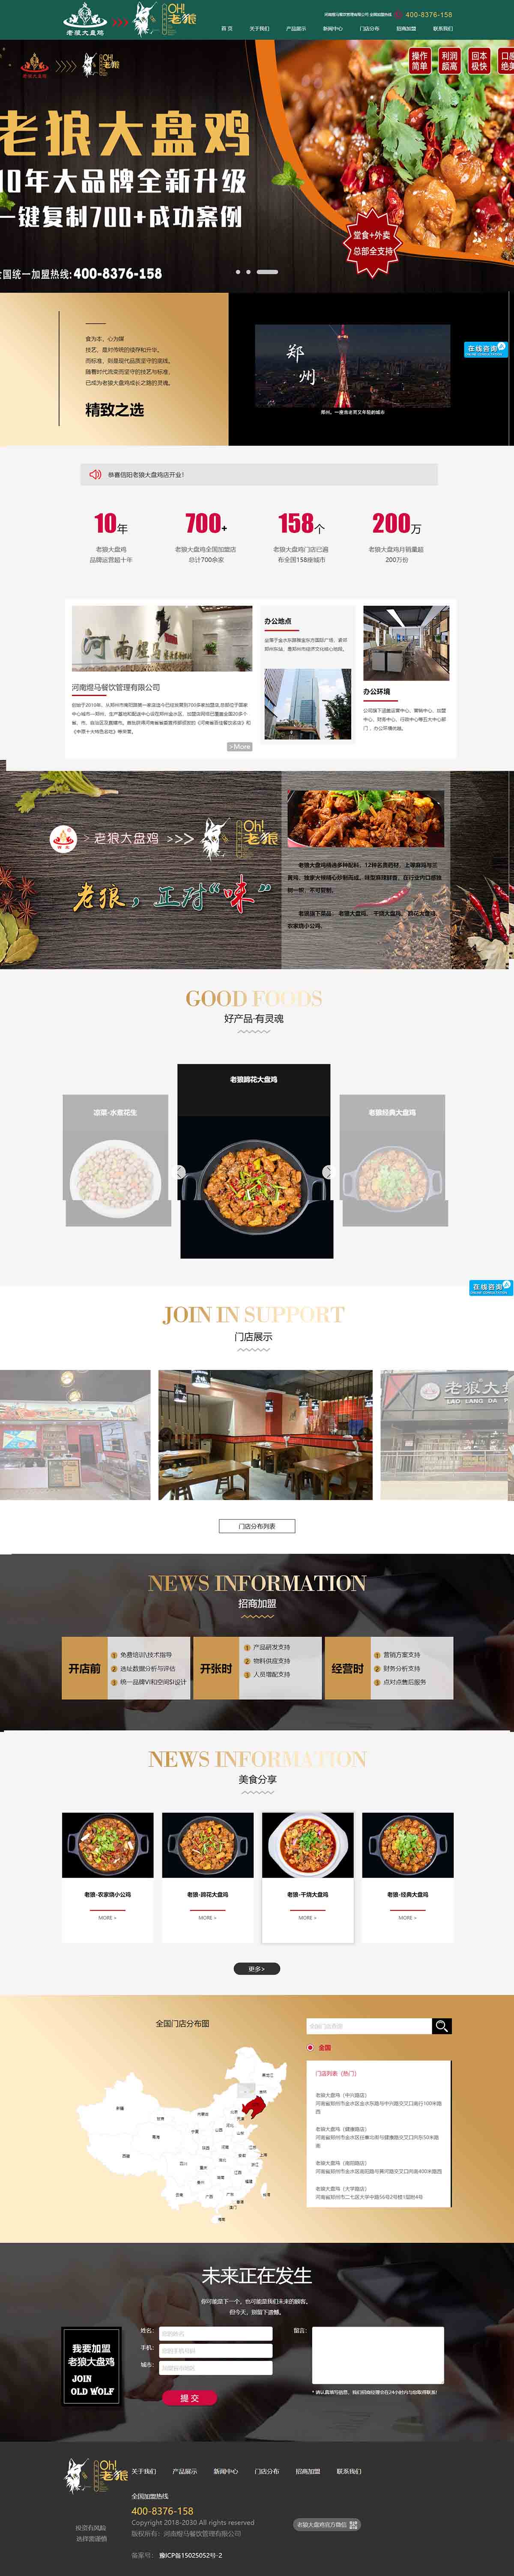The height and width of the screenshot is (2576, 514).
Task: Click the store search magnifier icon
Action: tap(441, 2025)
